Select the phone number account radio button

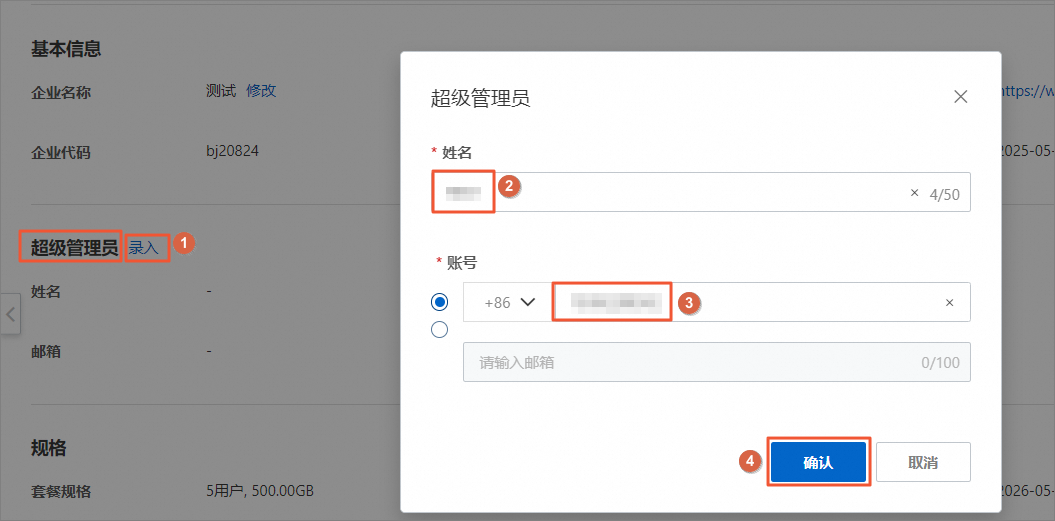(439, 302)
